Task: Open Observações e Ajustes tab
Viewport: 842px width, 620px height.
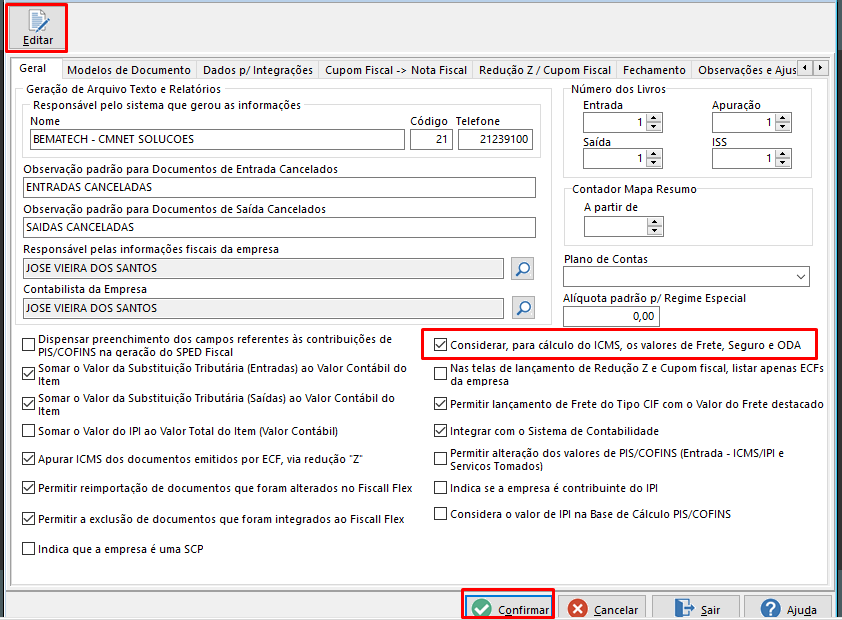Action: 746,70
